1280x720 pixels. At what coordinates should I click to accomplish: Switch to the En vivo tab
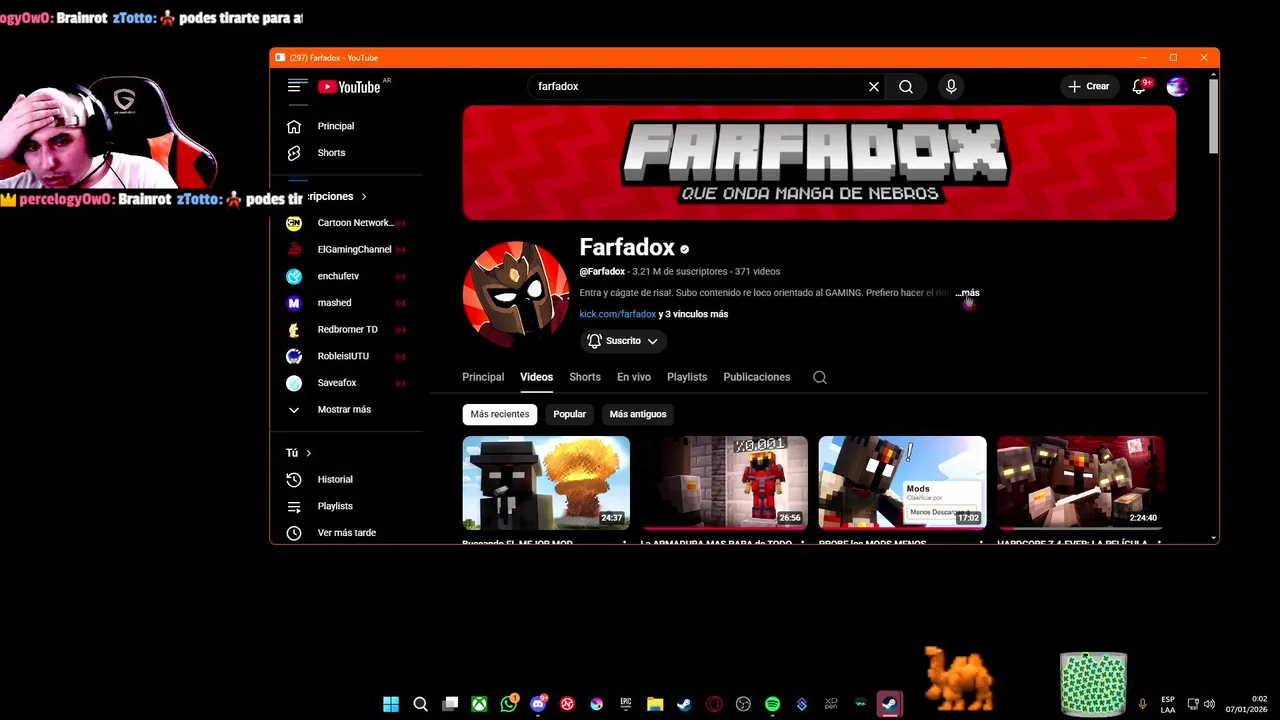click(x=634, y=377)
